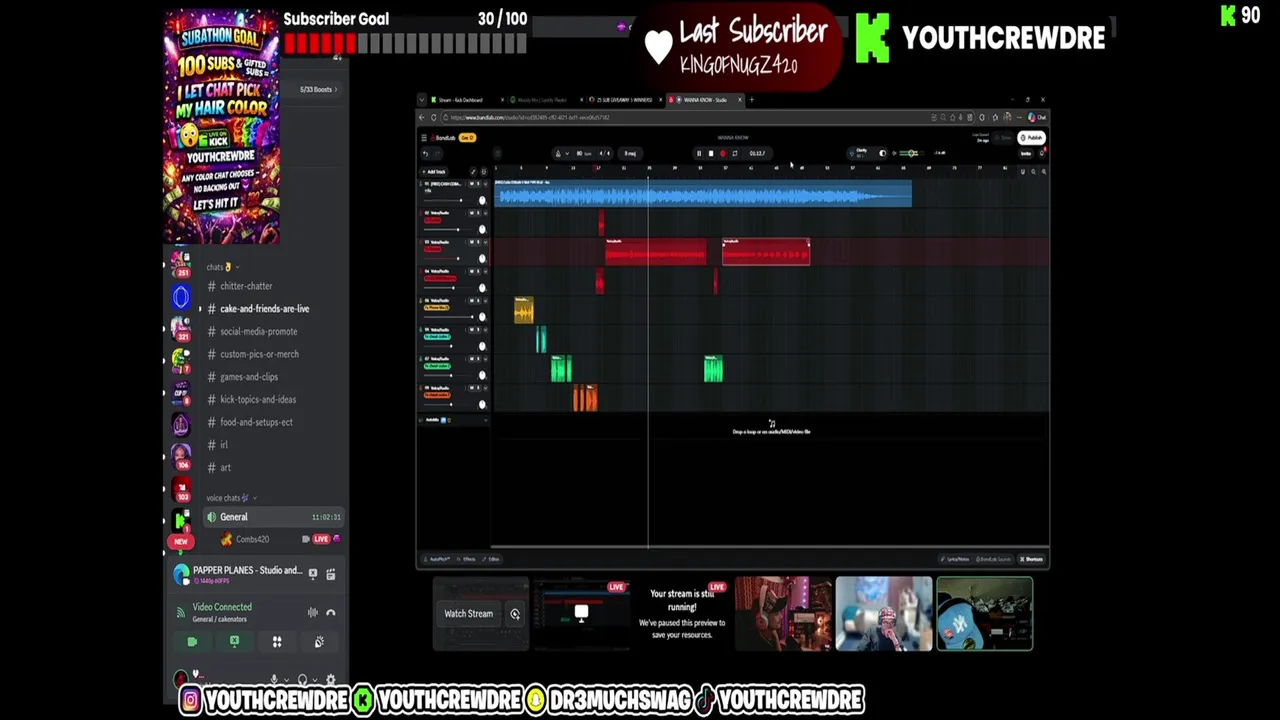This screenshot has width=1280, height=720.
Task: Switch to the 25 SUB GIVEAWAY tab
Action: [626, 100]
